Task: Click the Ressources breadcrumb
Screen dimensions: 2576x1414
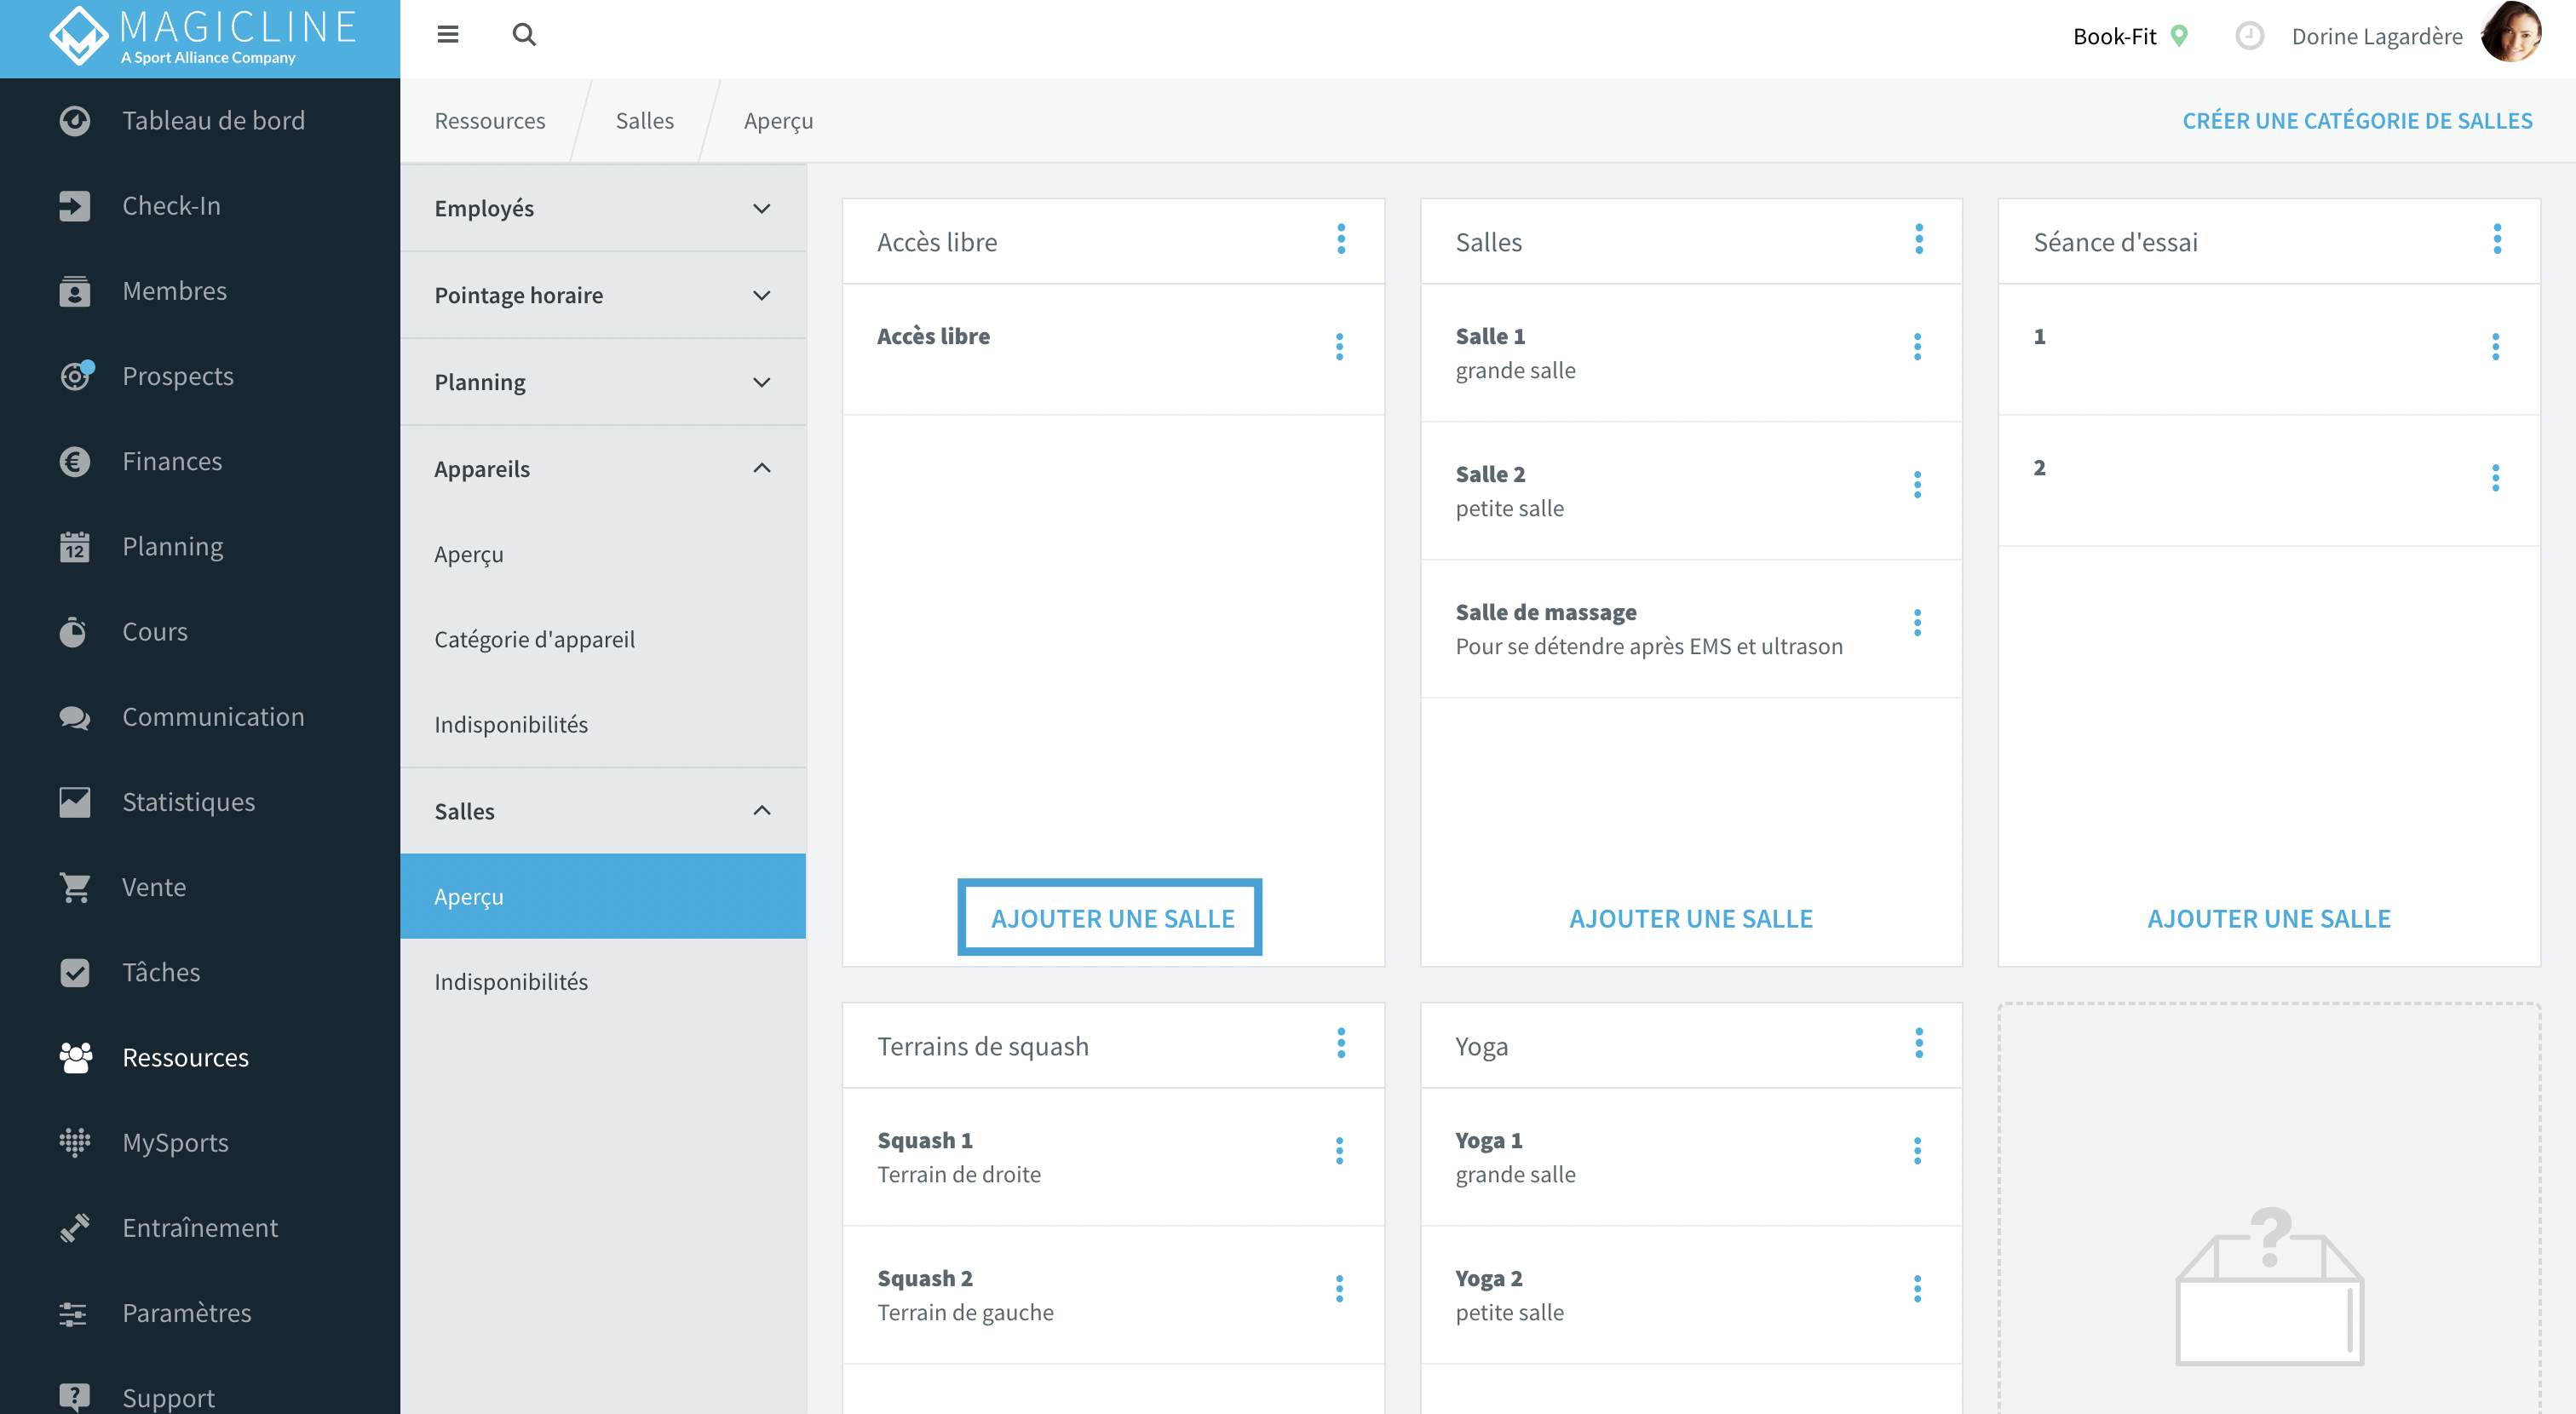Action: coord(490,120)
